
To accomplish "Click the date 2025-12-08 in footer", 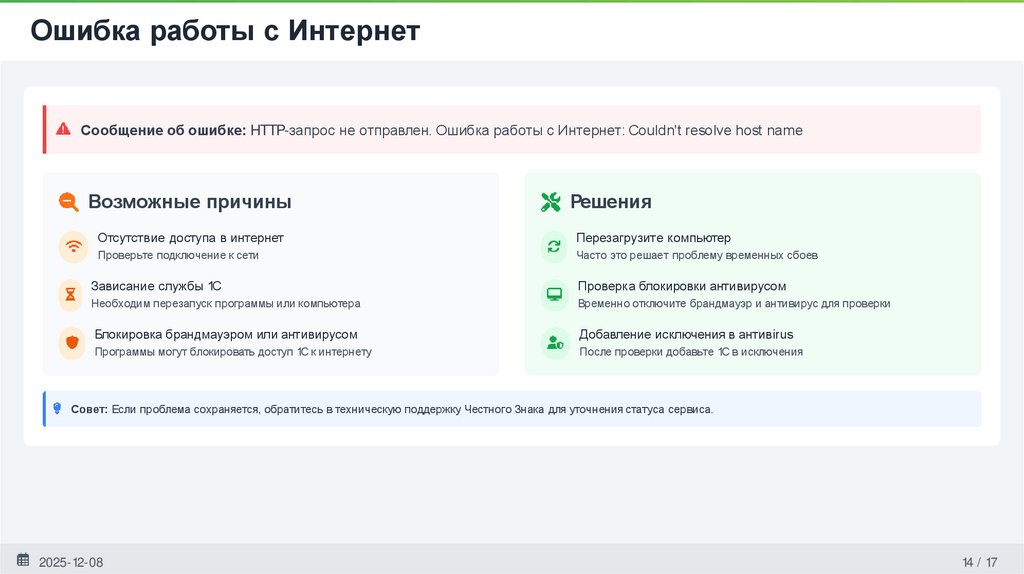I will tap(71, 562).
